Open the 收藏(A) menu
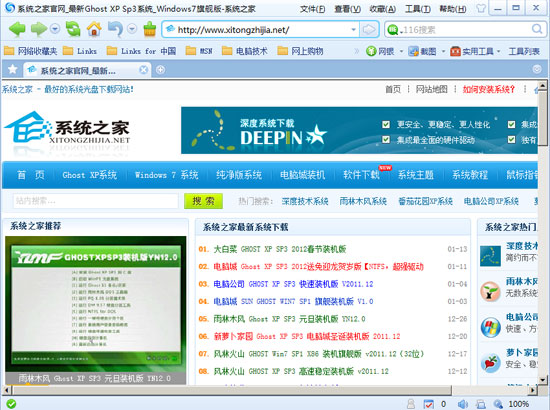This screenshot has width=550, height=410. 382,9
